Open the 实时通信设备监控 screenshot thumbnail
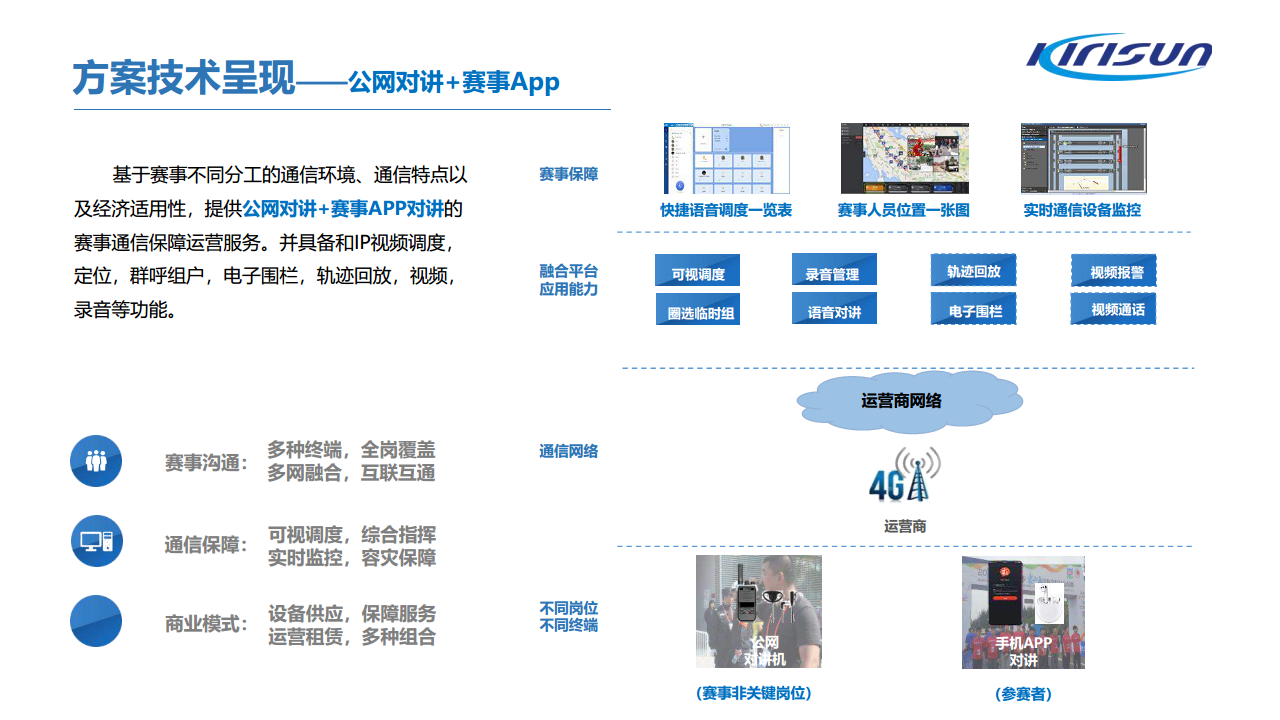This screenshot has height=720, width=1280. (1083, 159)
